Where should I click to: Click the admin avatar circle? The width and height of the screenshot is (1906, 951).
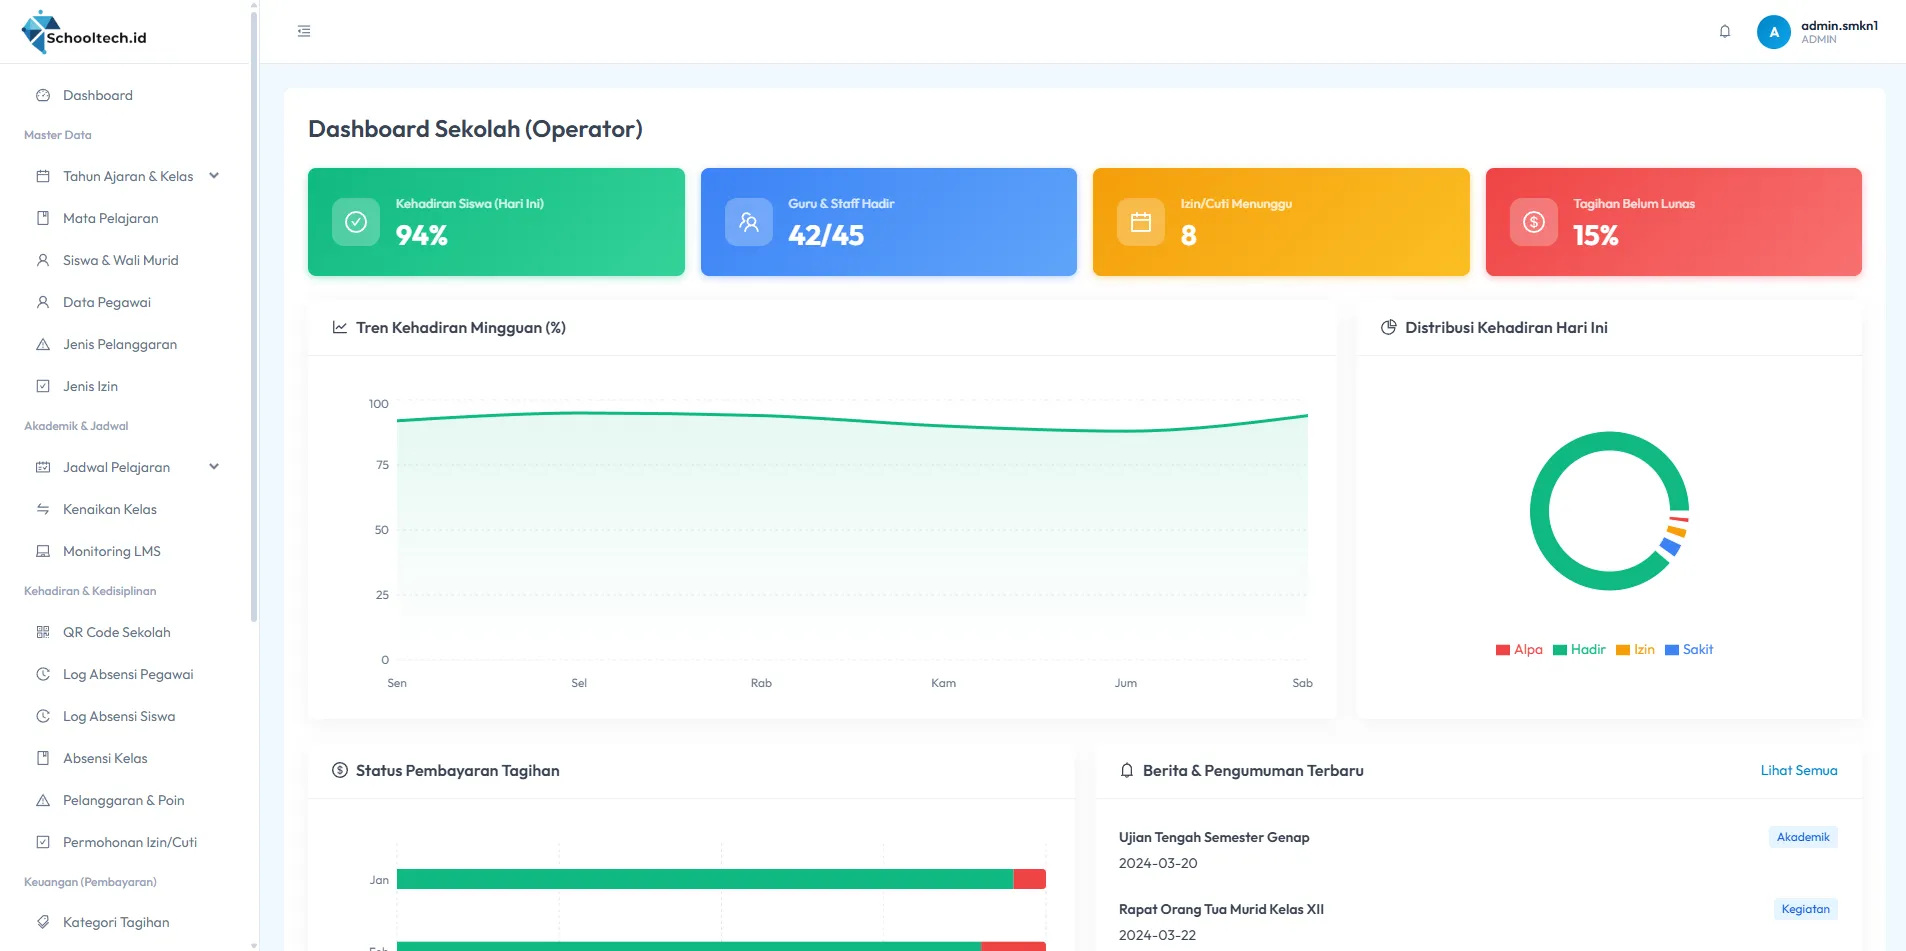click(1774, 32)
